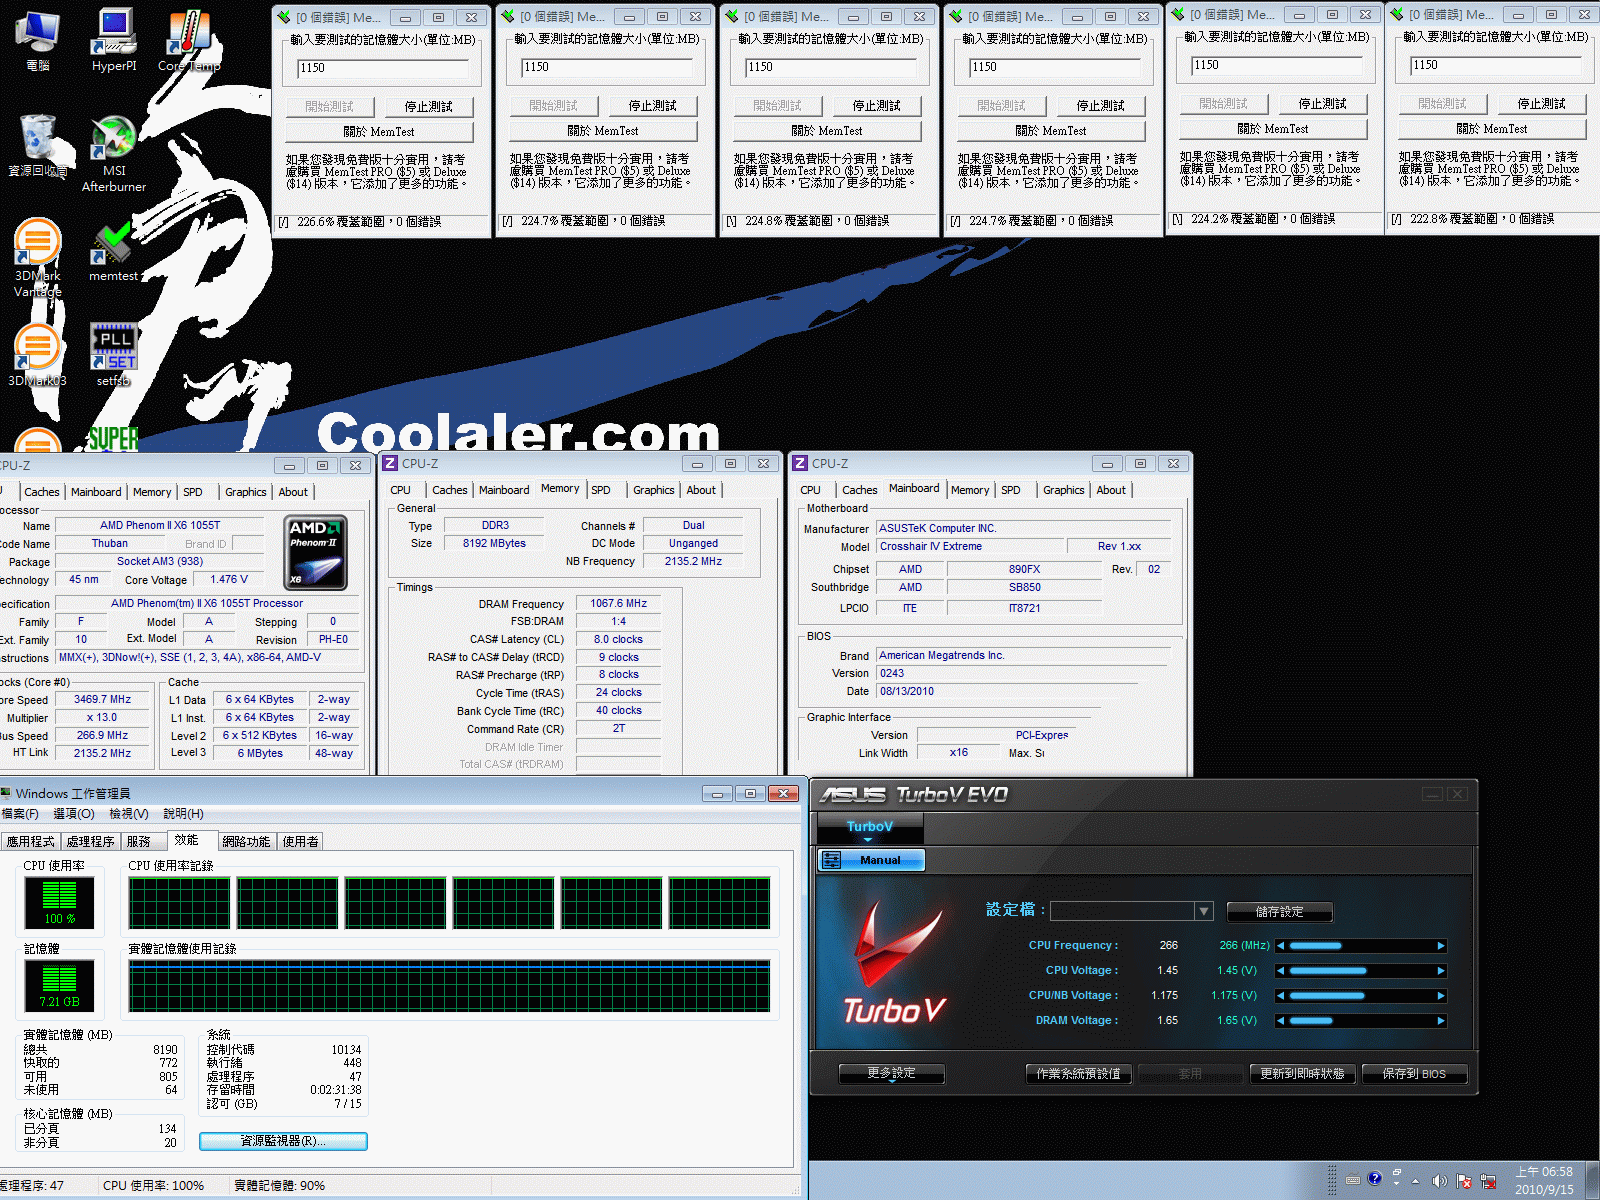The width and height of the screenshot is (1600, 1200).
Task: Click the Z icon of the CPU-Z Memory window
Action: 390,464
